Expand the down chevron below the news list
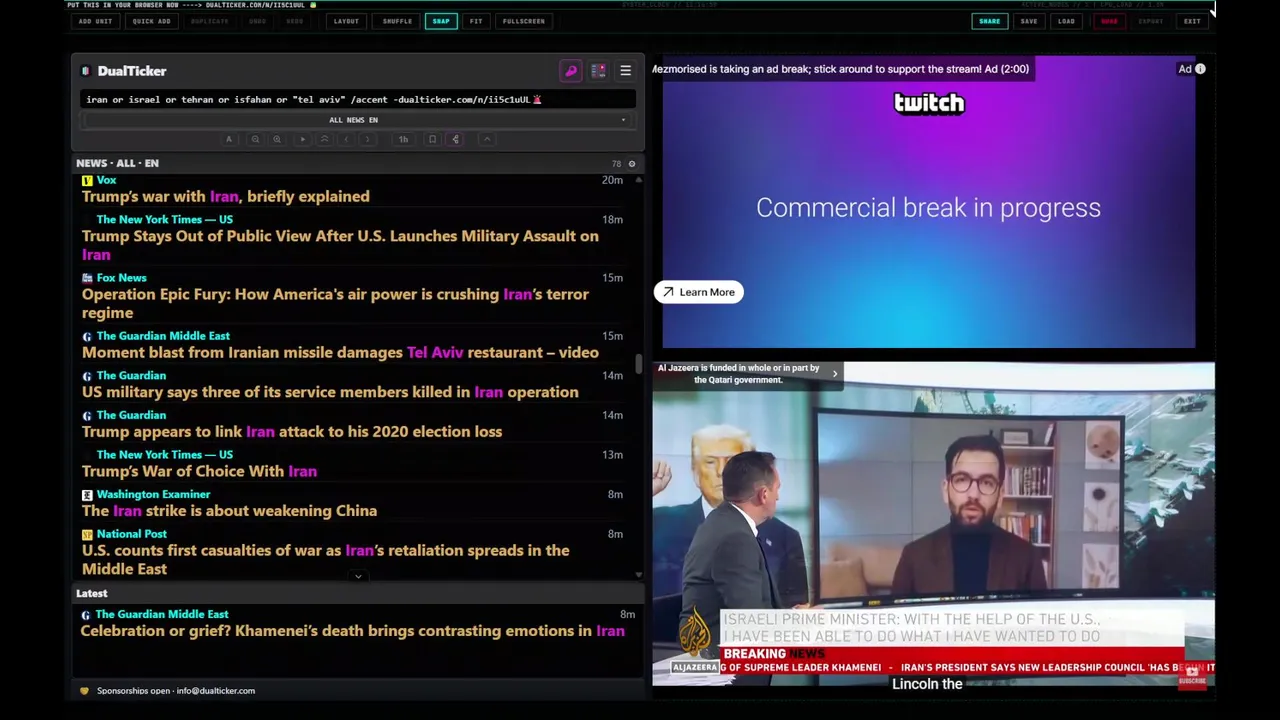 (358, 577)
